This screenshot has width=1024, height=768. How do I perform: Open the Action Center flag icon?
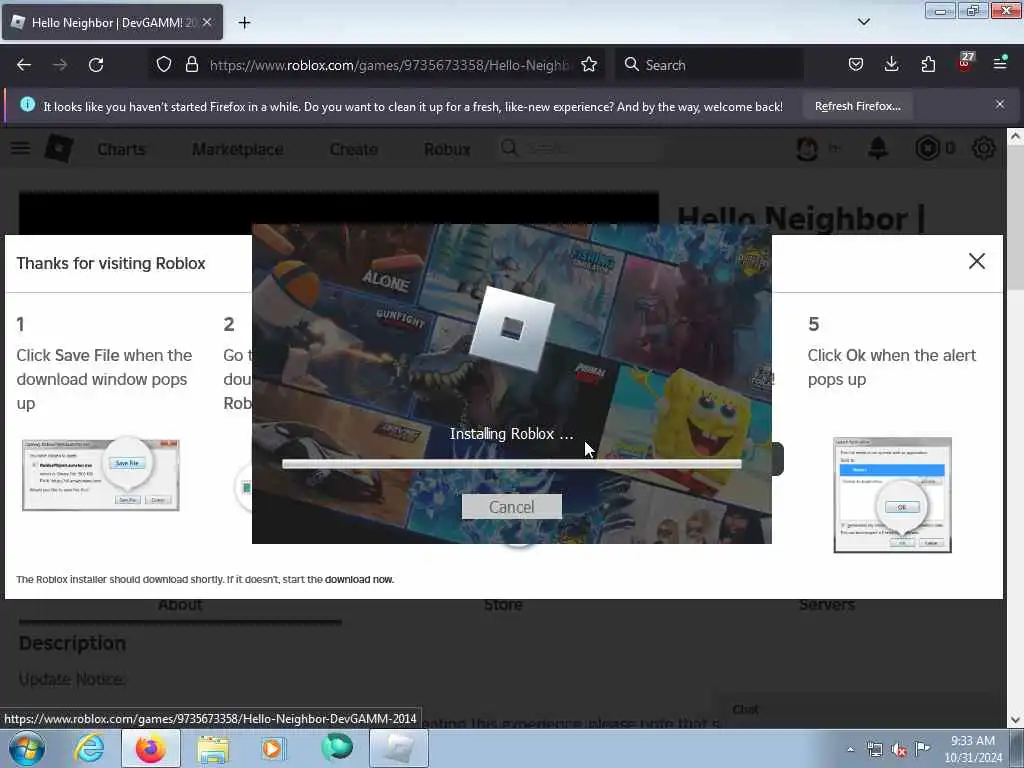click(923, 748)
